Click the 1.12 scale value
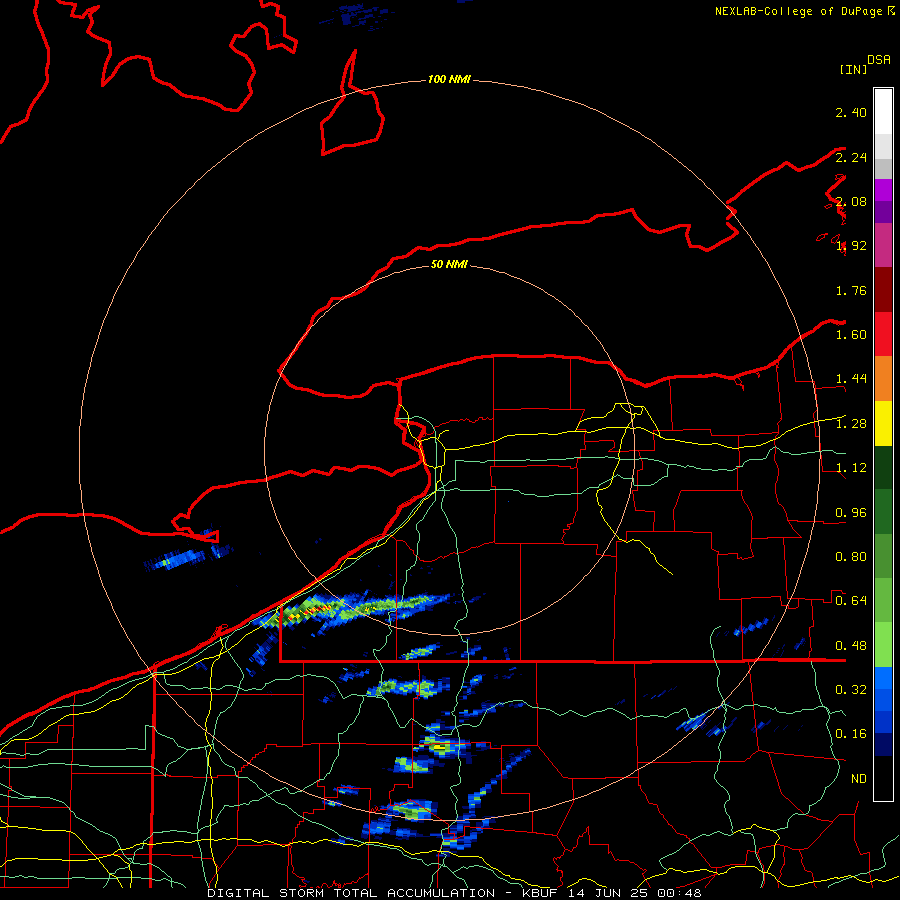Viewport: 900px width, 900px height. click(x=851, y=468)
